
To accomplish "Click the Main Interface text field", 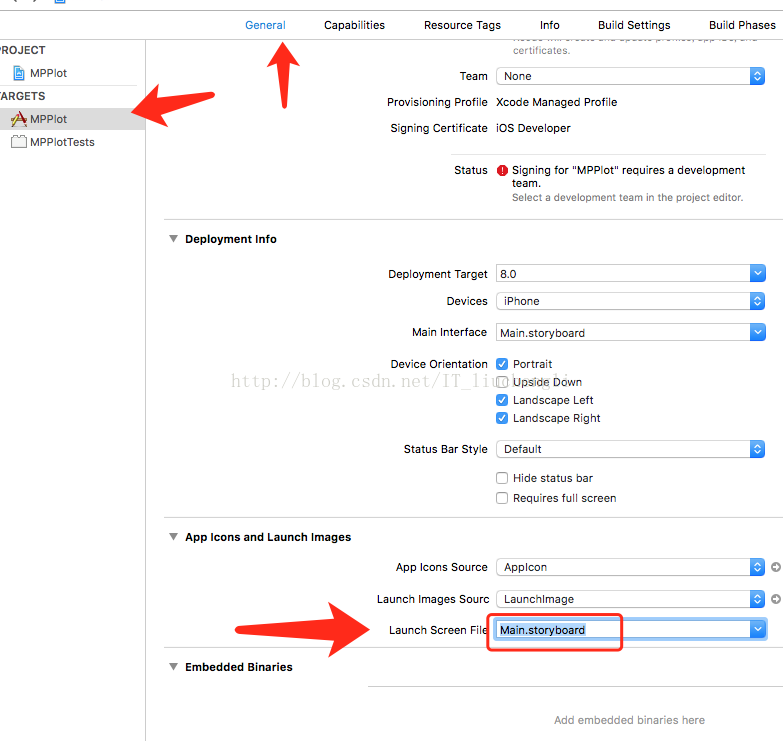I will tap(623, 333).
